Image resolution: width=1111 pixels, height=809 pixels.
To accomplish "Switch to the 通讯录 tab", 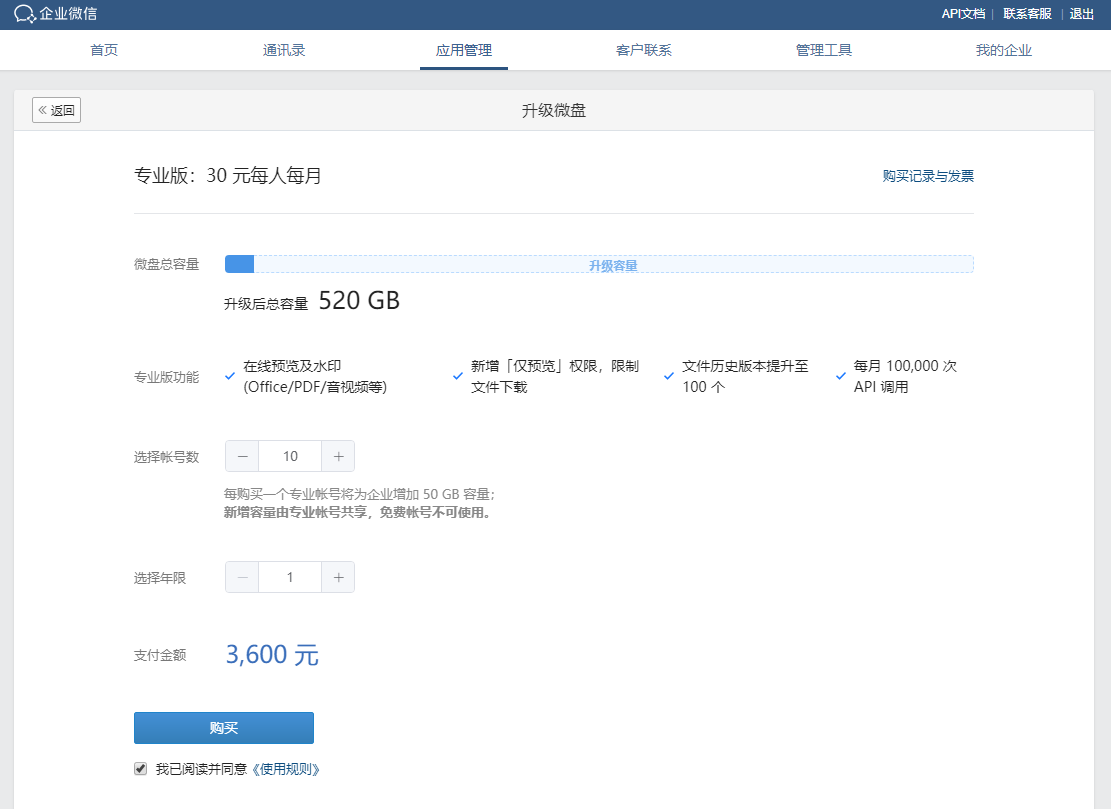I will [284, 50].
